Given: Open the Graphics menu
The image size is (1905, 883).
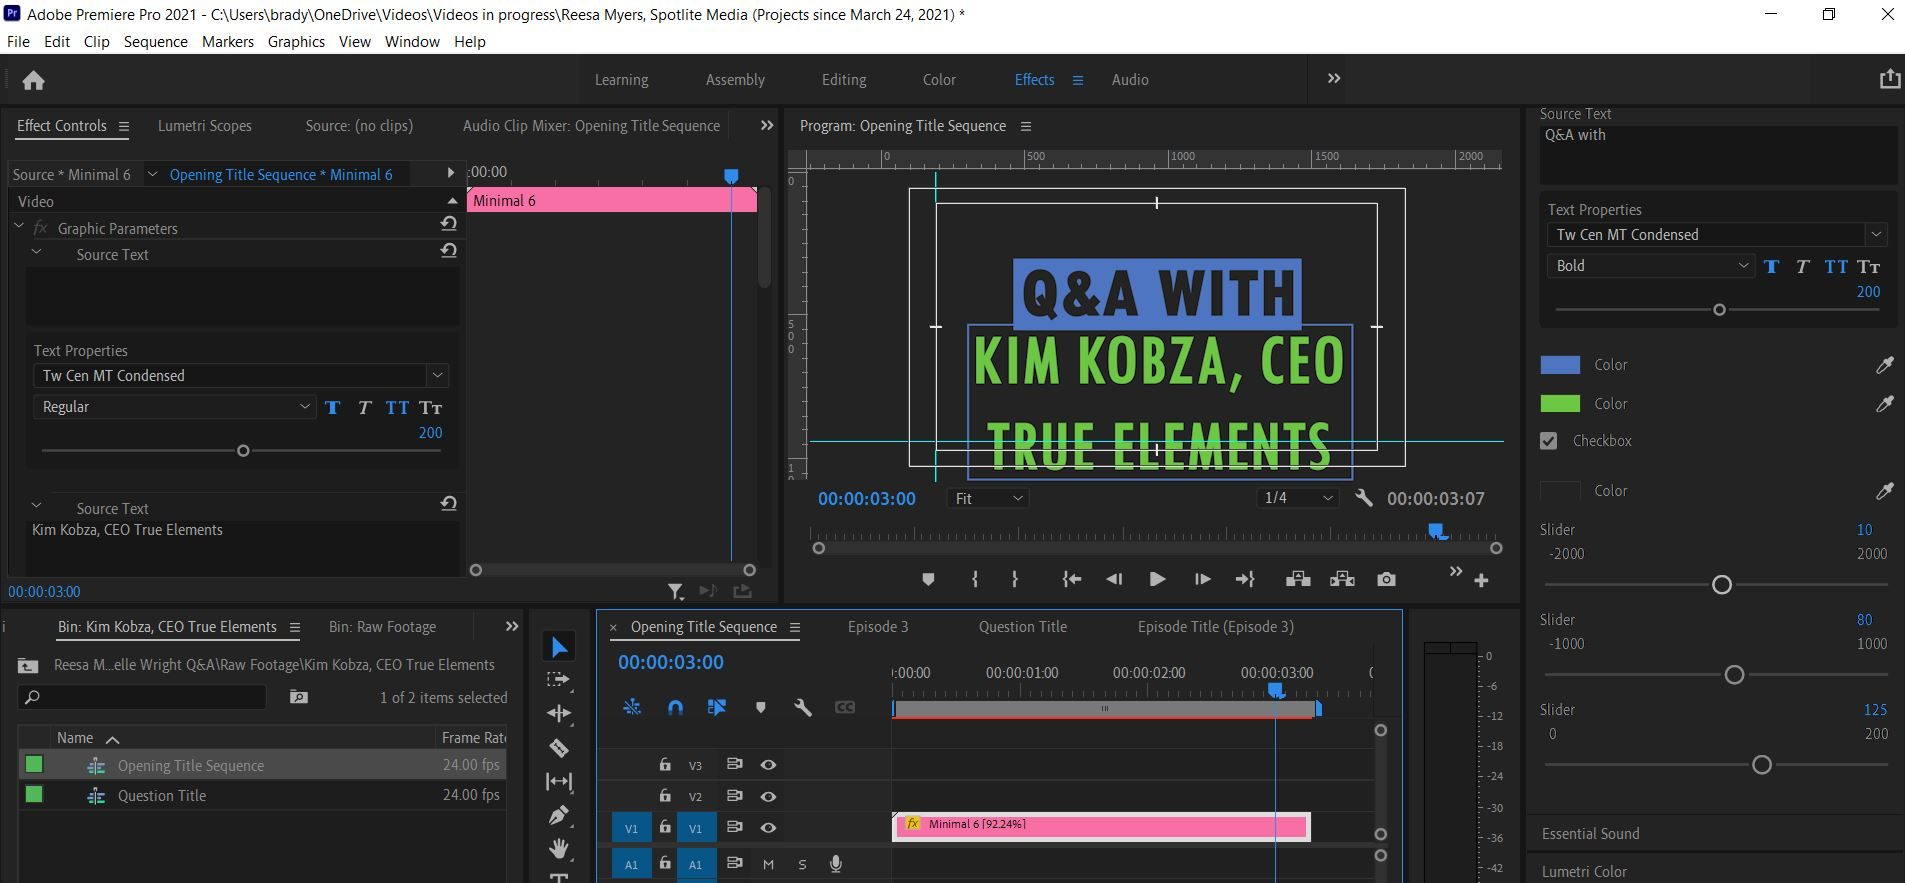Looking at the screenshot, I should pos(296,41).
